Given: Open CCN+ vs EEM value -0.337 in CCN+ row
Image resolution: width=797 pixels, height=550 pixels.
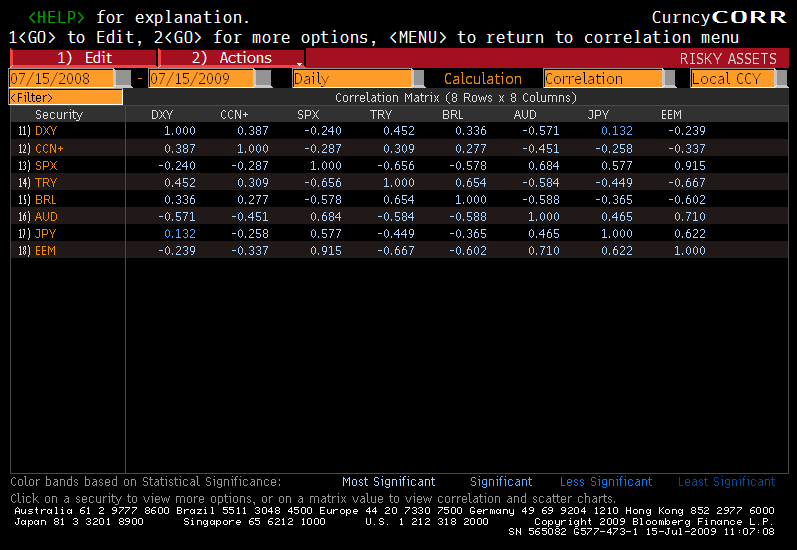Looking at the screenshot, I should click(687, 148).
